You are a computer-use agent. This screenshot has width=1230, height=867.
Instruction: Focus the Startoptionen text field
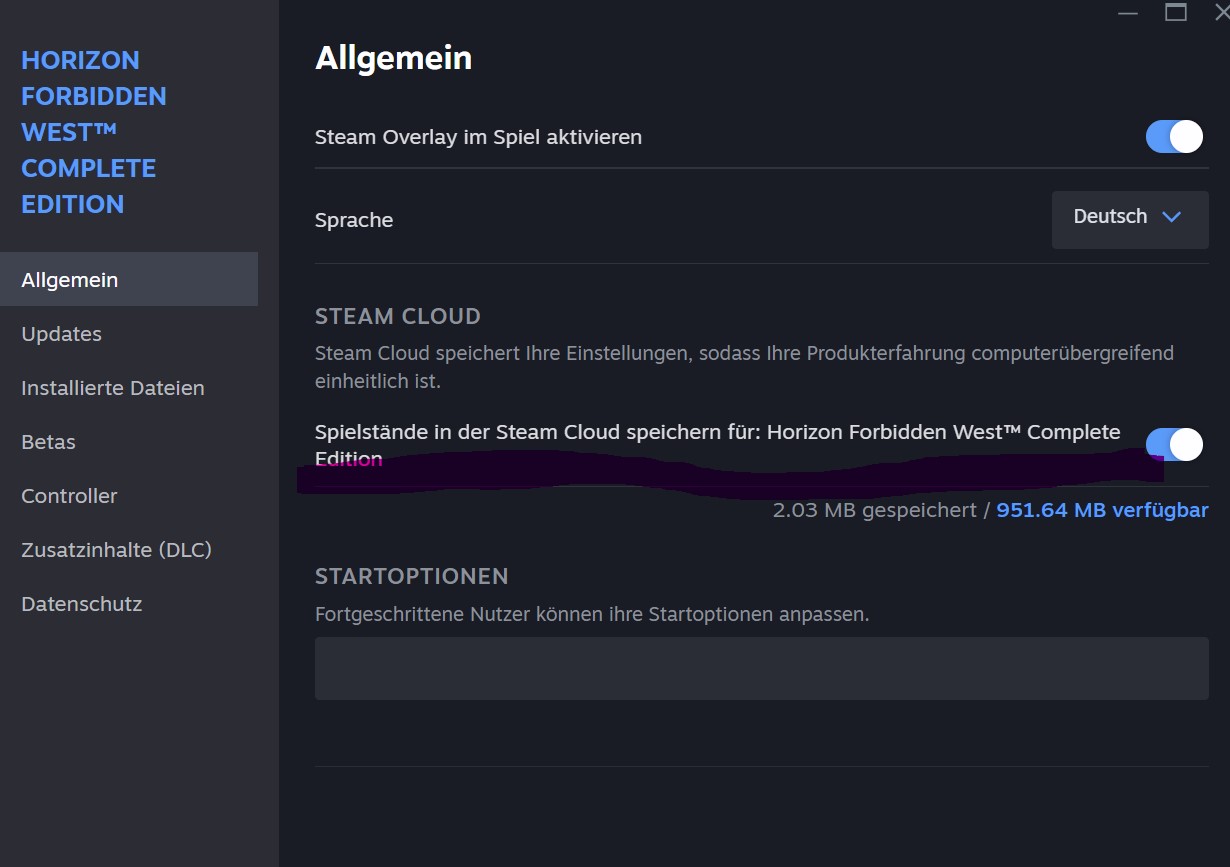coord(761,668)
